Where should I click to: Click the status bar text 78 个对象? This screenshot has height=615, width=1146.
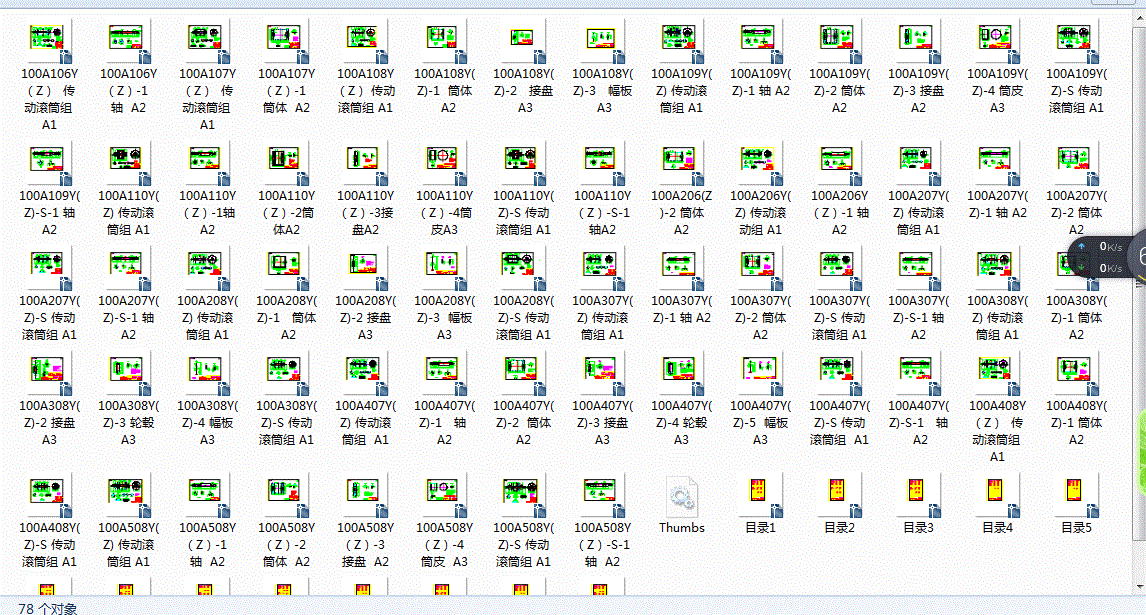[48, 608]
